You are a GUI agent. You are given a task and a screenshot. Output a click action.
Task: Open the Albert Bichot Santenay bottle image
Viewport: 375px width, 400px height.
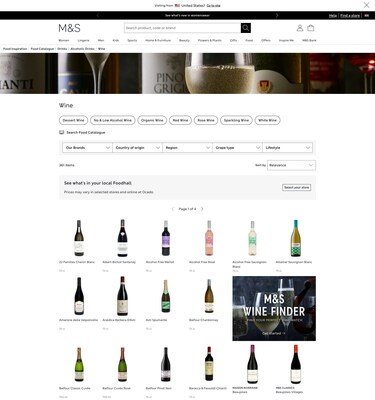tap(122, 238)
